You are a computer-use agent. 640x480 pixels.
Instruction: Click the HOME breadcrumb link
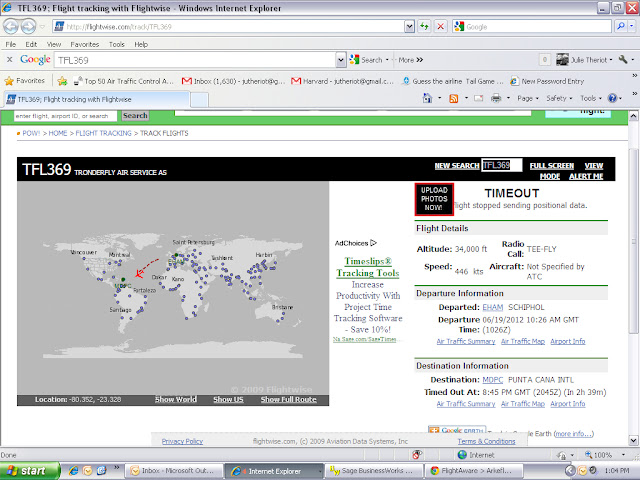pos(58,133)
